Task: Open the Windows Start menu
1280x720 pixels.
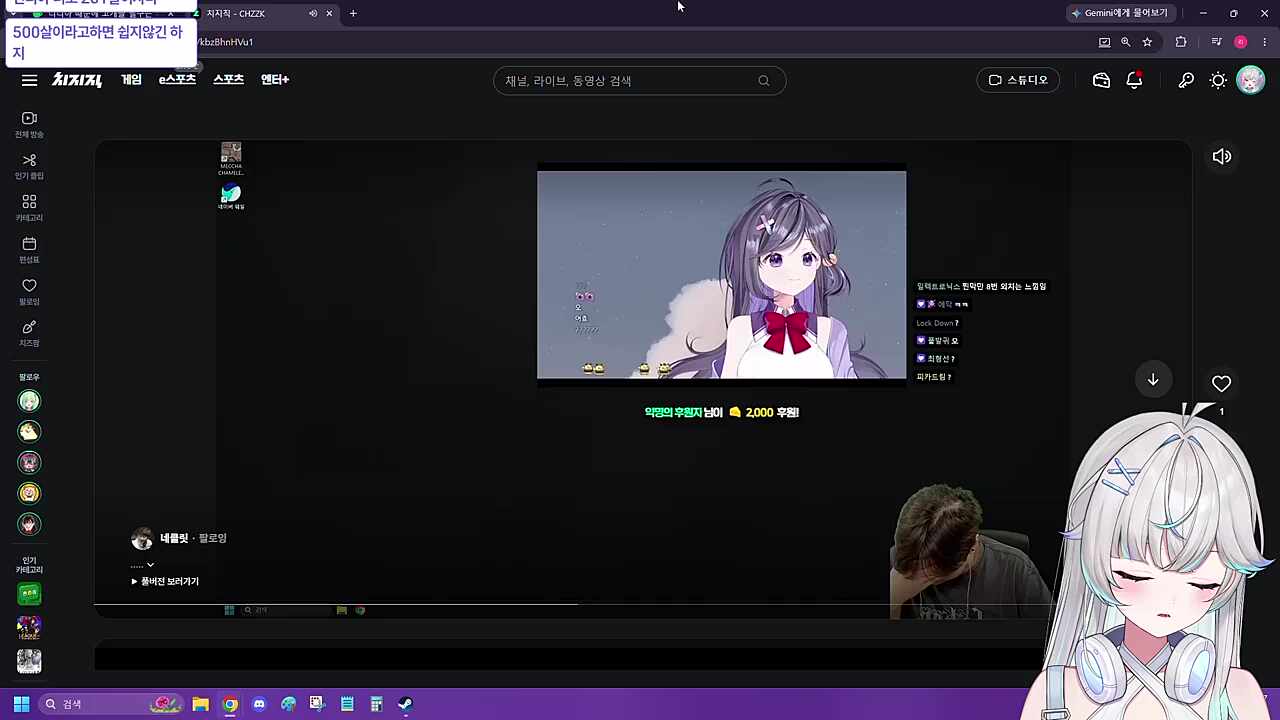Action: pos(21,704)
